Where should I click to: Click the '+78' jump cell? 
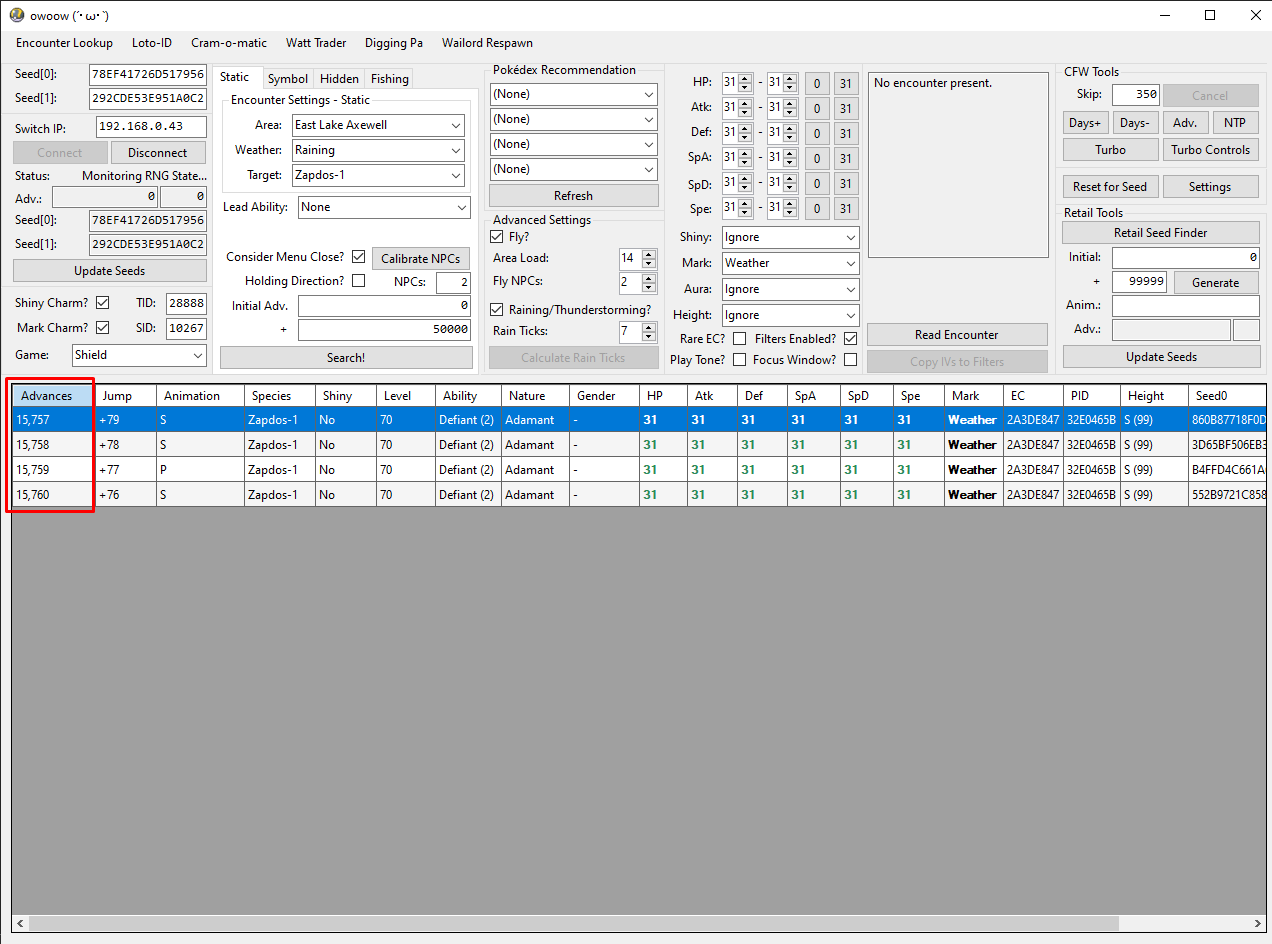(125, 445)
